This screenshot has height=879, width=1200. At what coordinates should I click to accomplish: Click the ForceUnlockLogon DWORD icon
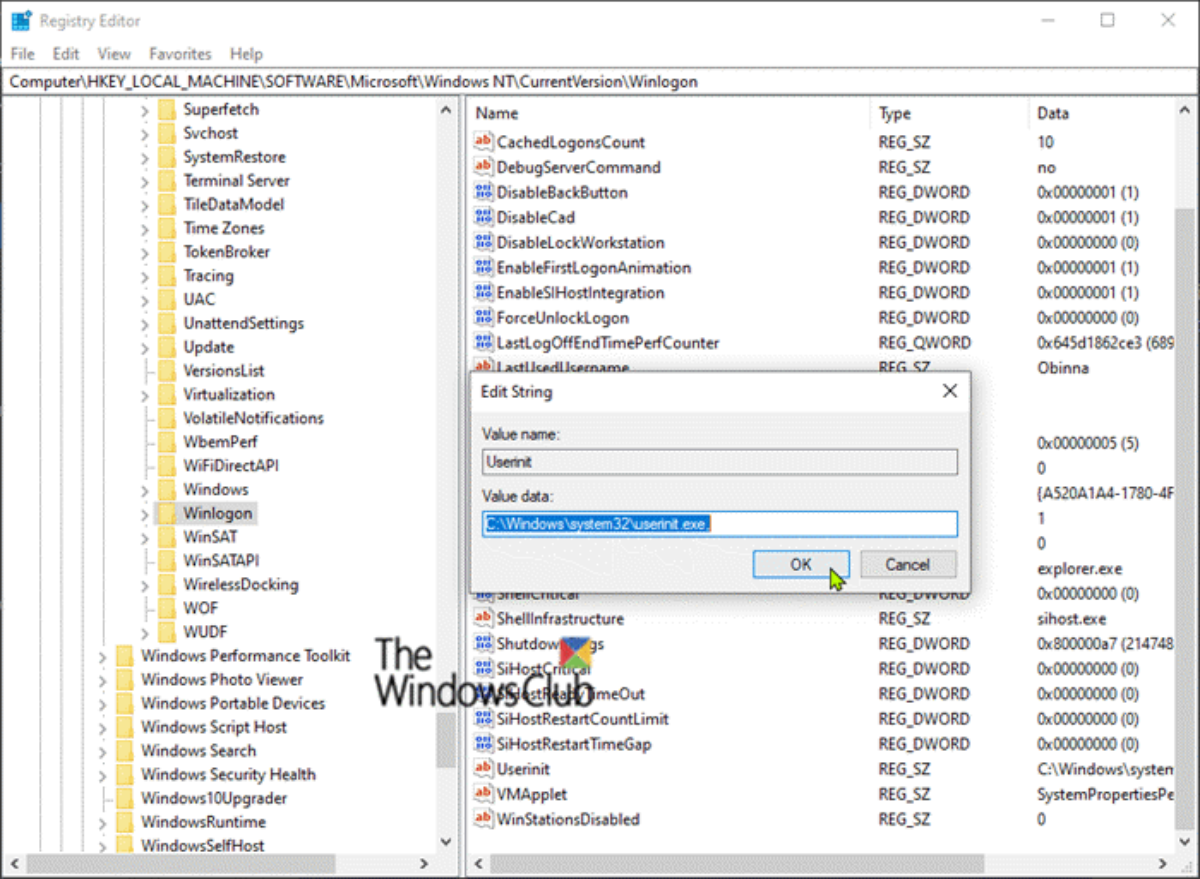(484, 317)
